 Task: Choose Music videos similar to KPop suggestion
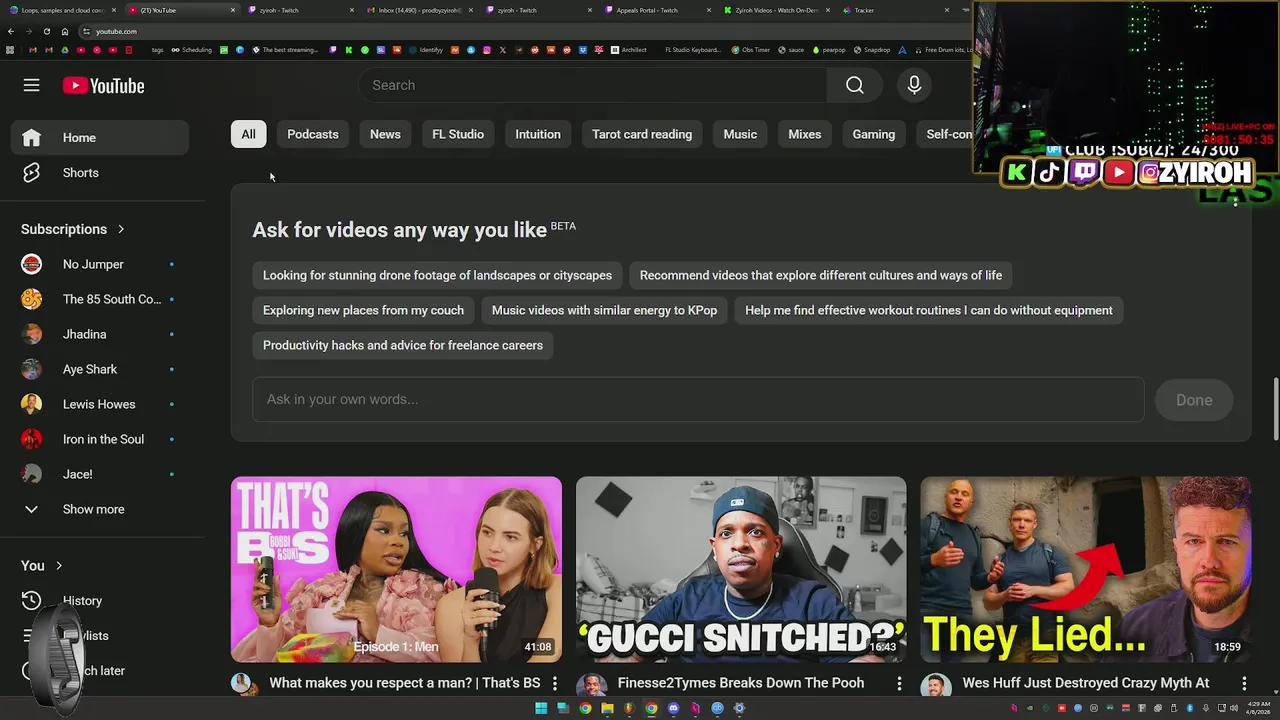coord(604,310)
